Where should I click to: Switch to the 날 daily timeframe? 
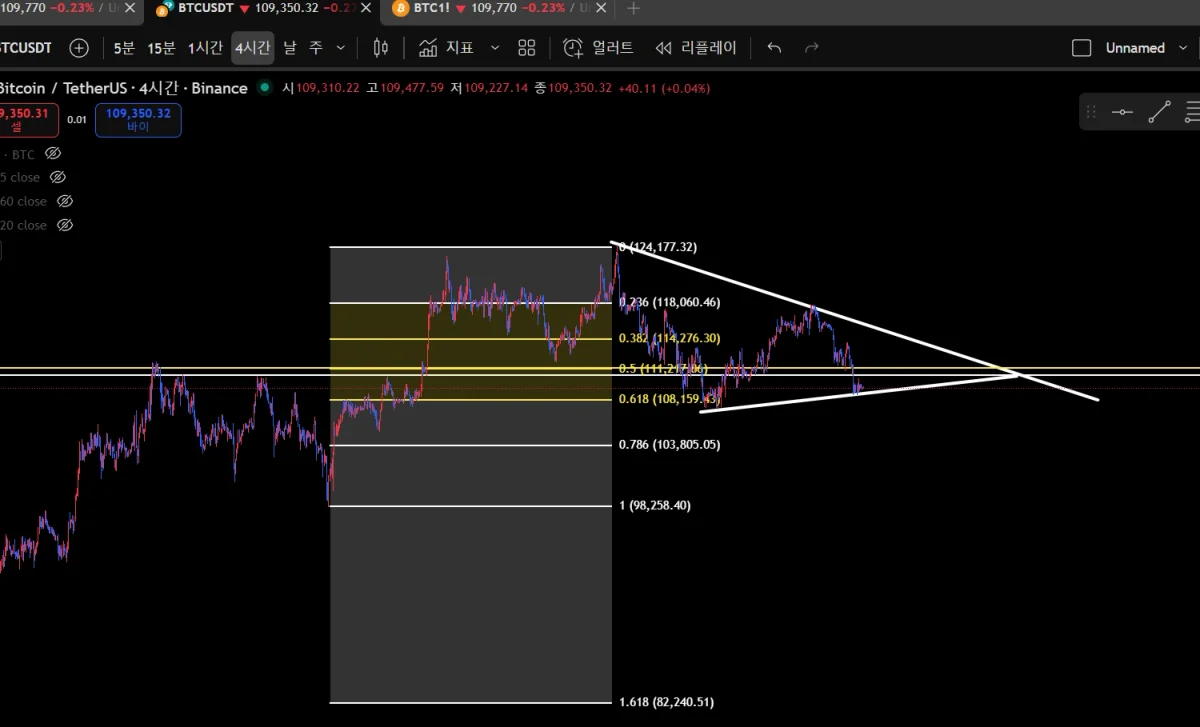pos(290,48)
